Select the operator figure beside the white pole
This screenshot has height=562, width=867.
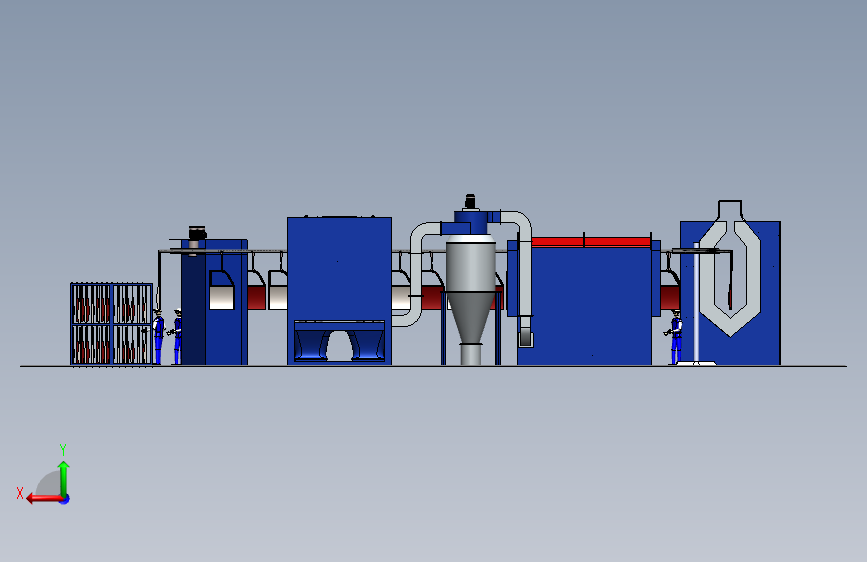pos(675,337)
